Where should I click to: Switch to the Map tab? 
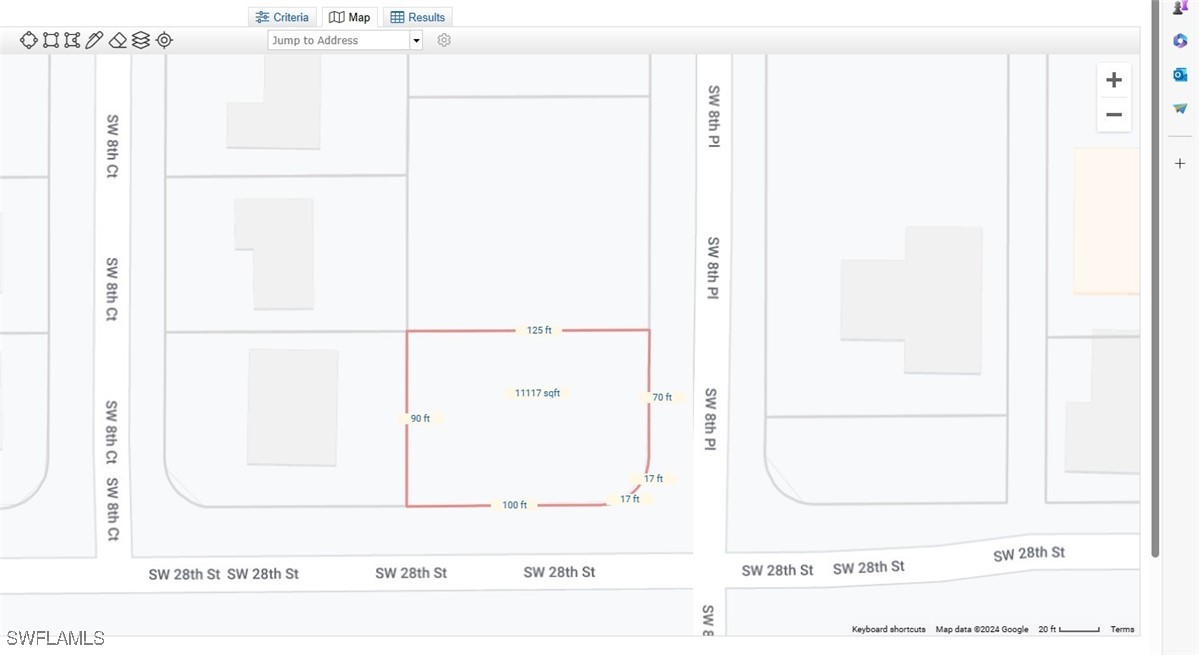[x=349, y=17]
